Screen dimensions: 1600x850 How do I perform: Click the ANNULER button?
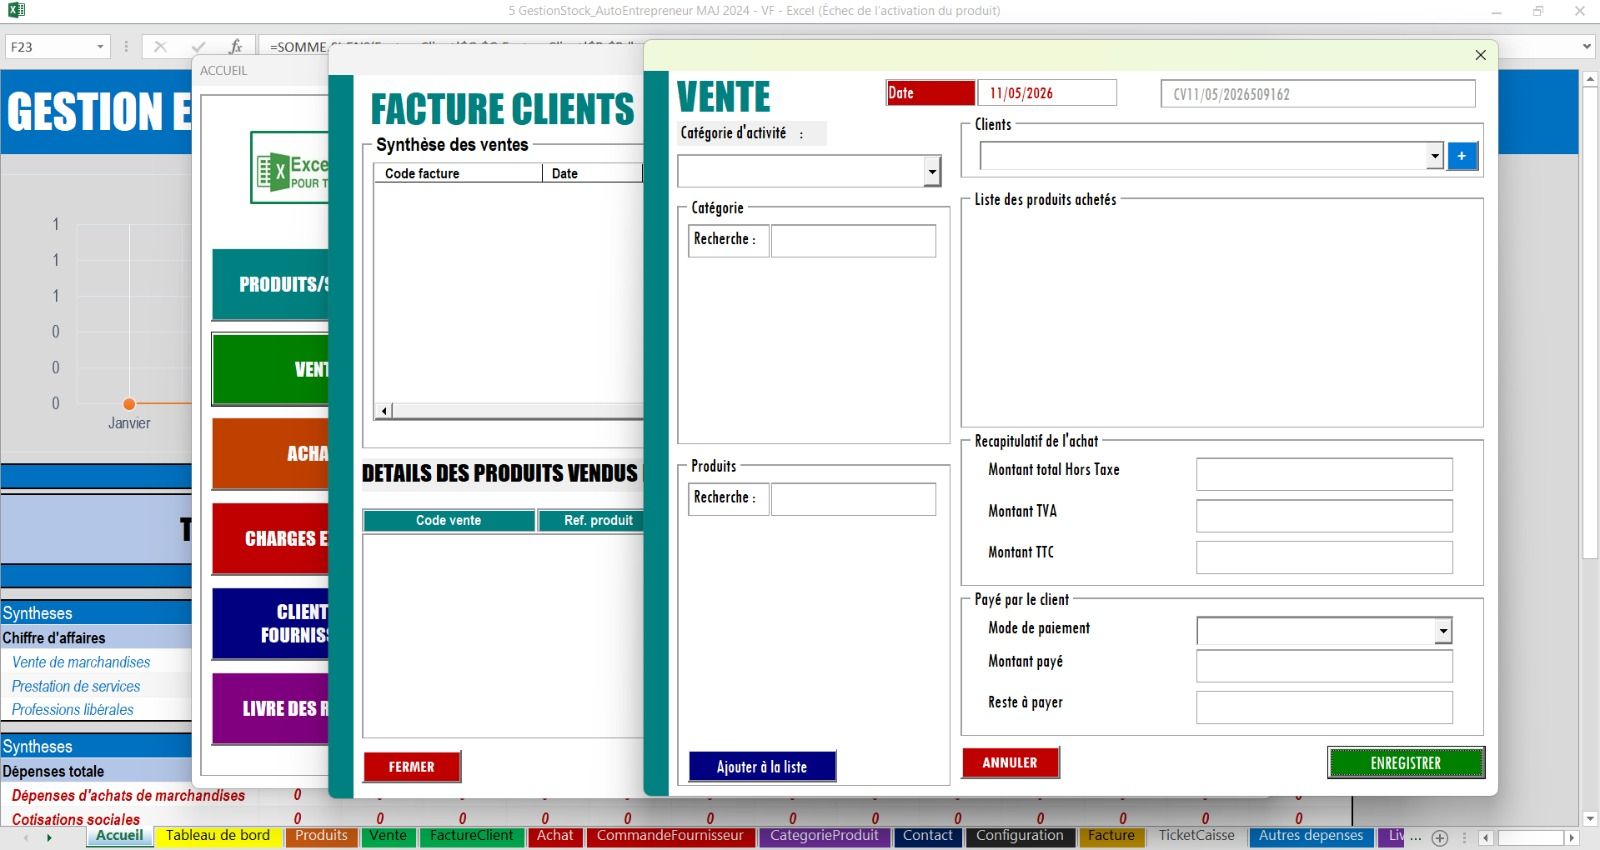click(x=1010, y=763)
